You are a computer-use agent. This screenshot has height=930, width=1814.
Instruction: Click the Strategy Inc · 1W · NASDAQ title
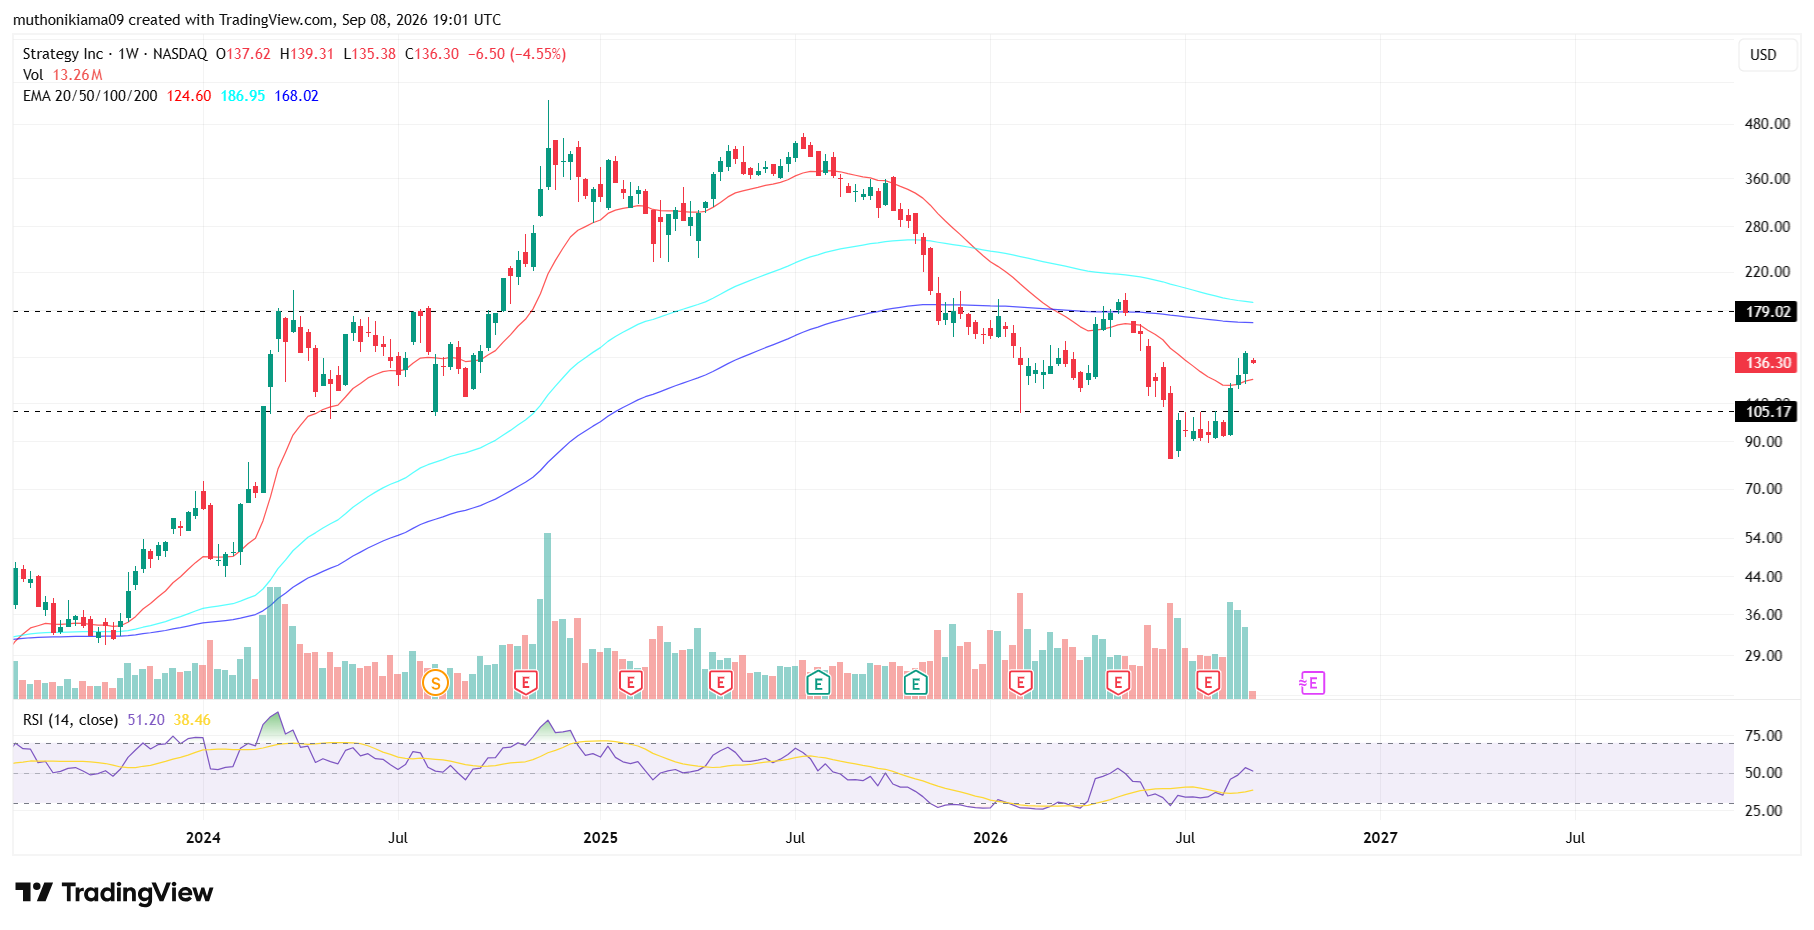(x=115, y=54)
